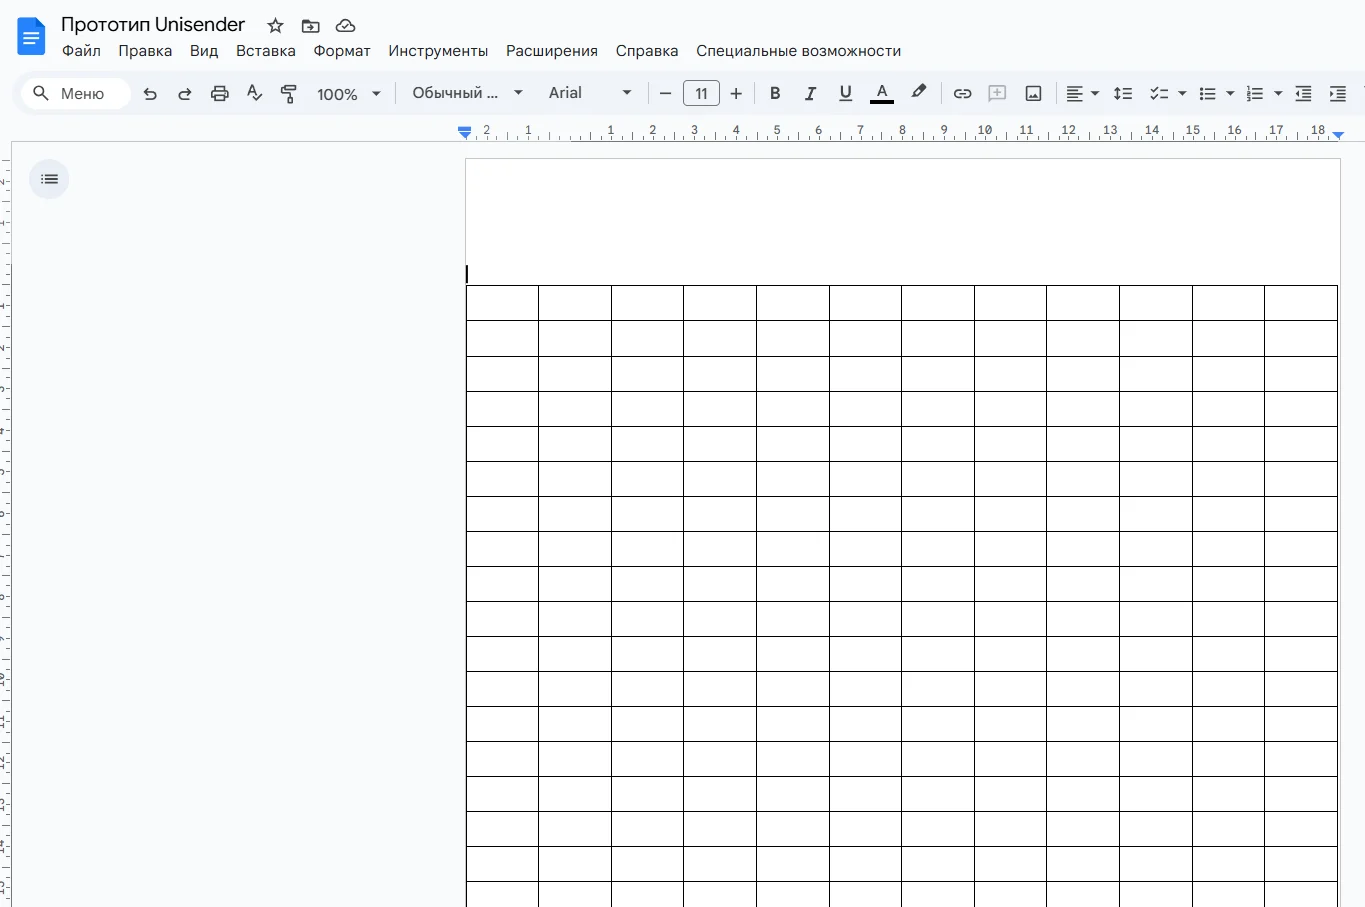Increase font size with plus button

click(736, 93)
